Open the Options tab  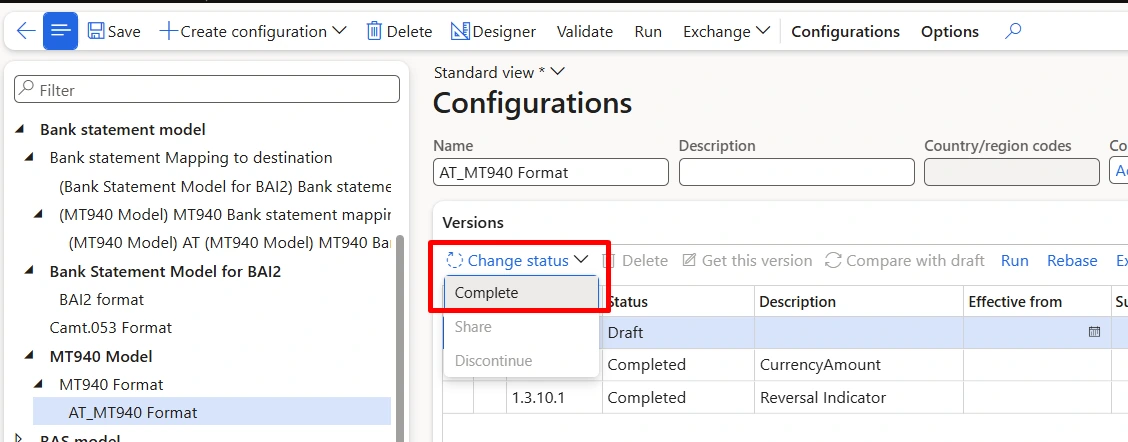(950, 32)
